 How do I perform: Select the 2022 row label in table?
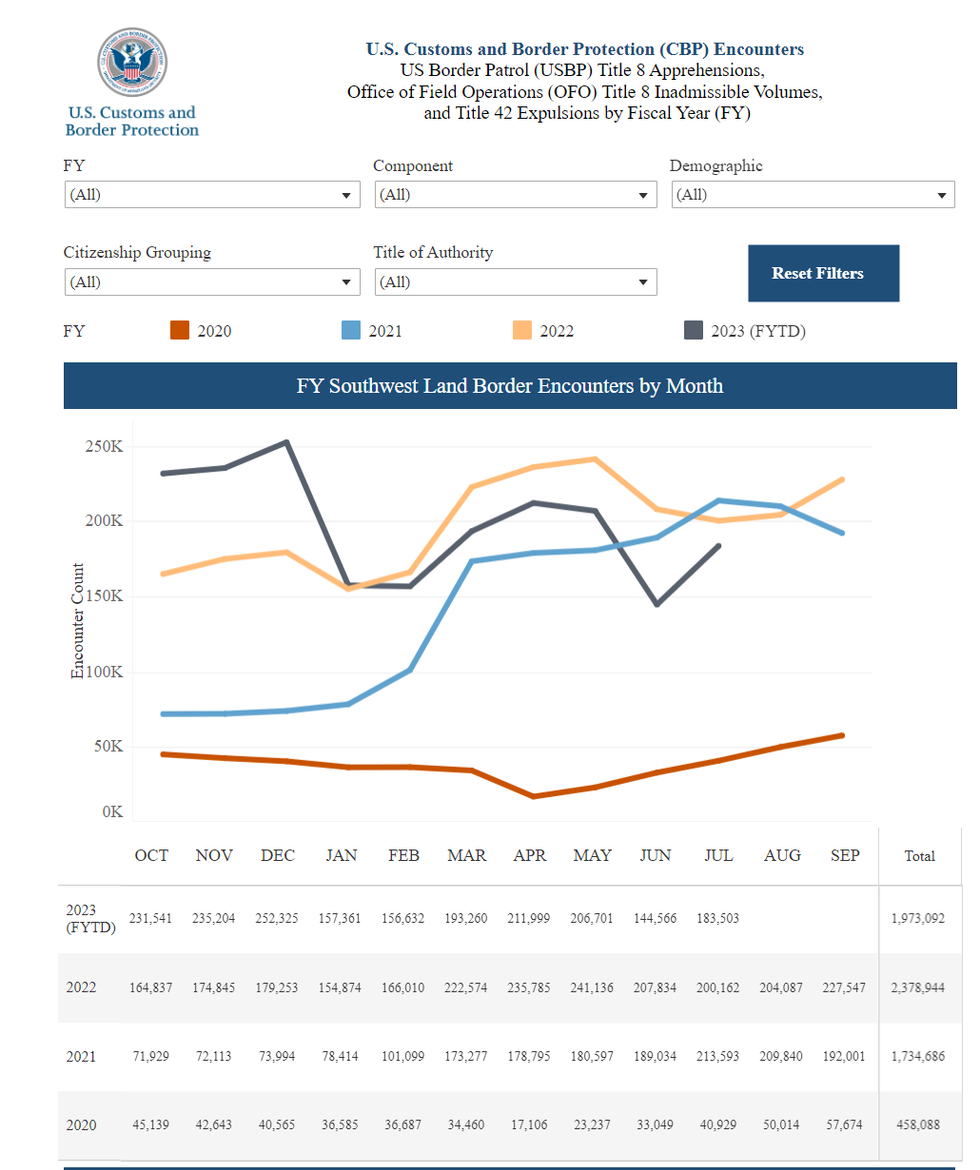coord(81,987)
